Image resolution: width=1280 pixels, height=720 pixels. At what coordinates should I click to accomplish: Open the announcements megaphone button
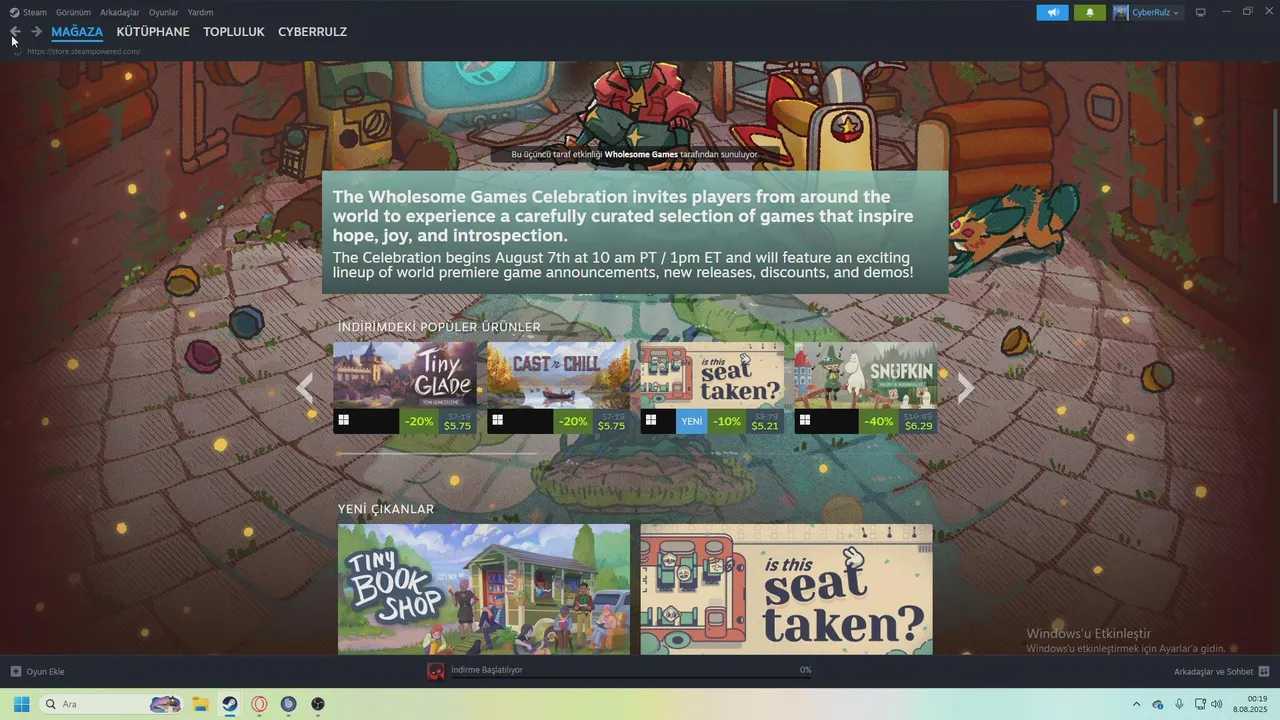pos(1052,12)
